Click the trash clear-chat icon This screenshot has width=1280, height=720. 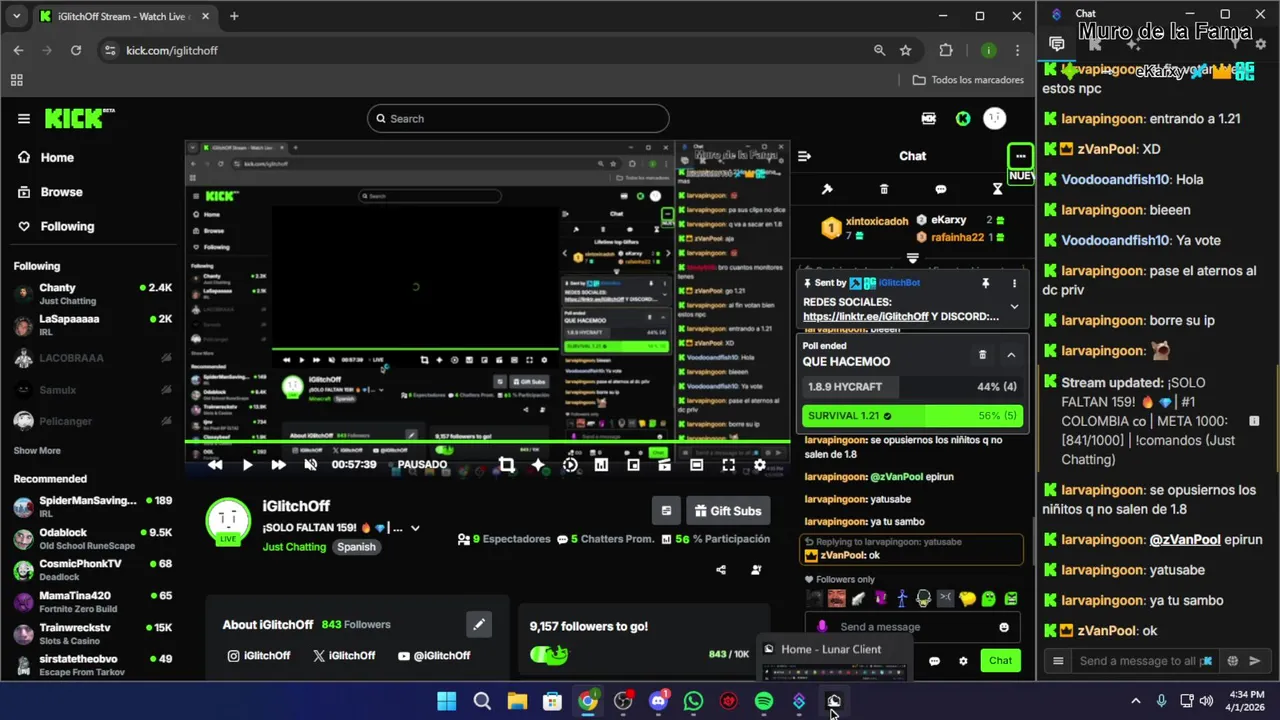(884, 189)
